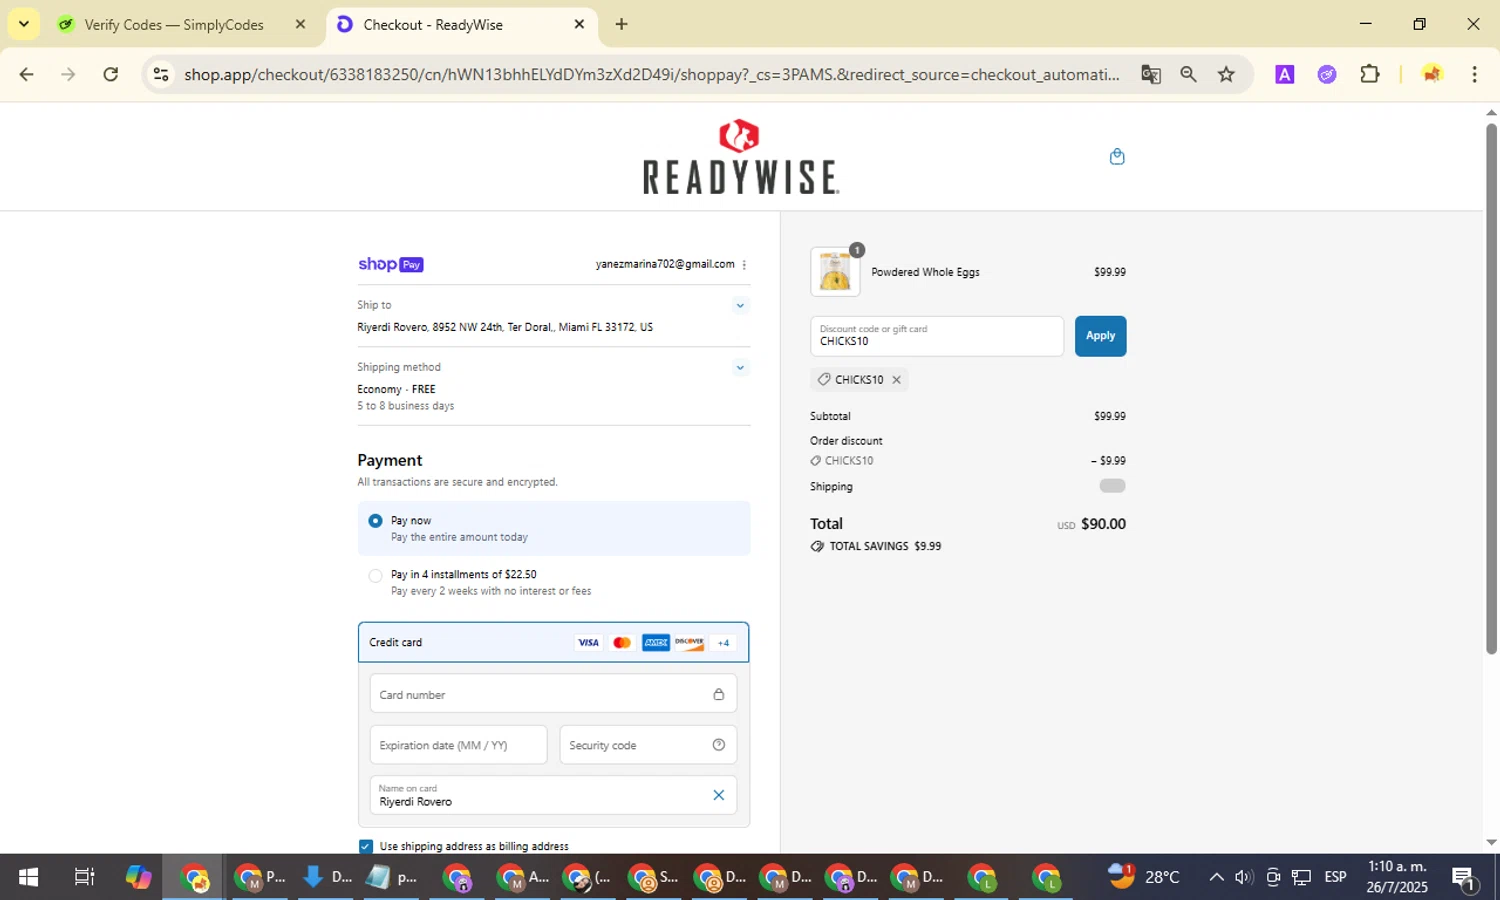The height and width of the screenshot is (900, 1500).
Task: Clear the Name on card field
Action: coord(718,795)
